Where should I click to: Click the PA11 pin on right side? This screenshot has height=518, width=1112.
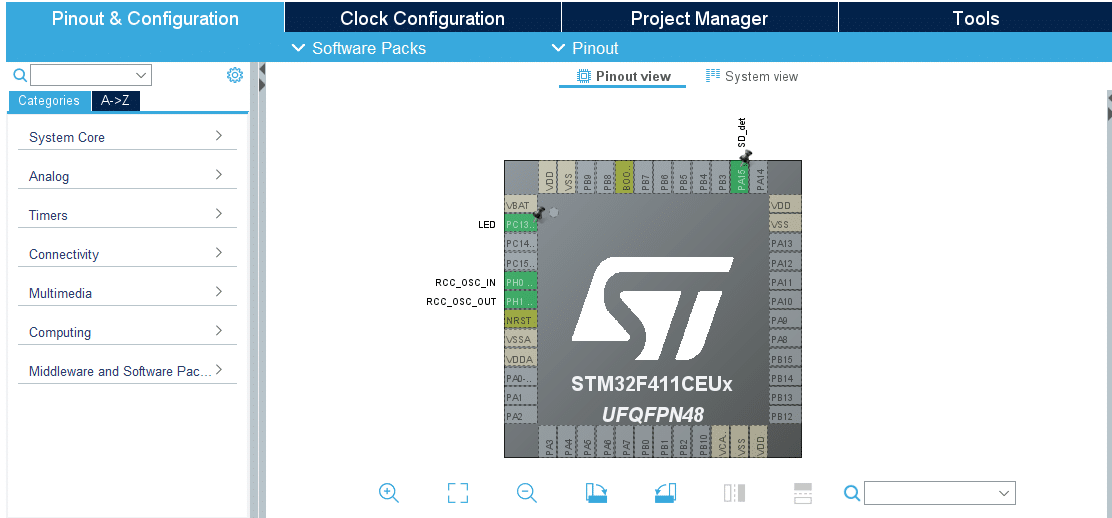point(785,282)
